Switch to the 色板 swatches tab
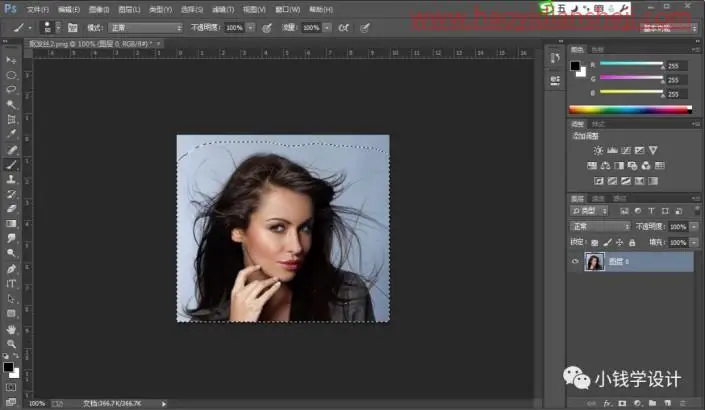This screenshot has height=410, width=705. coord(598,49)
